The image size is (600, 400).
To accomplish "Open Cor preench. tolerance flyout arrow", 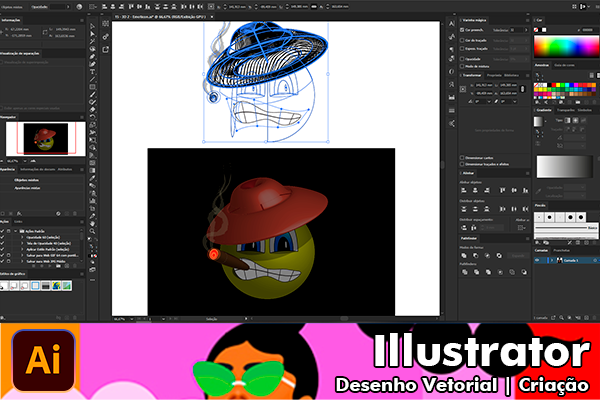I will (x=526, y=30).
